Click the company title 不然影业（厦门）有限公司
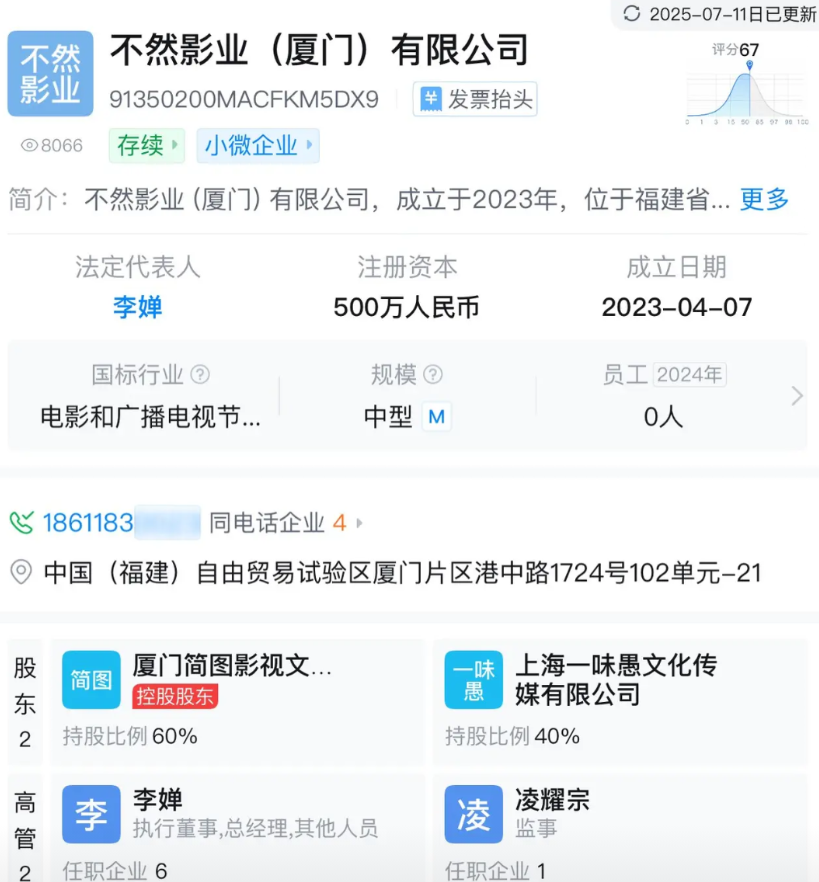The image size is (819, 882). pos(319,50)
